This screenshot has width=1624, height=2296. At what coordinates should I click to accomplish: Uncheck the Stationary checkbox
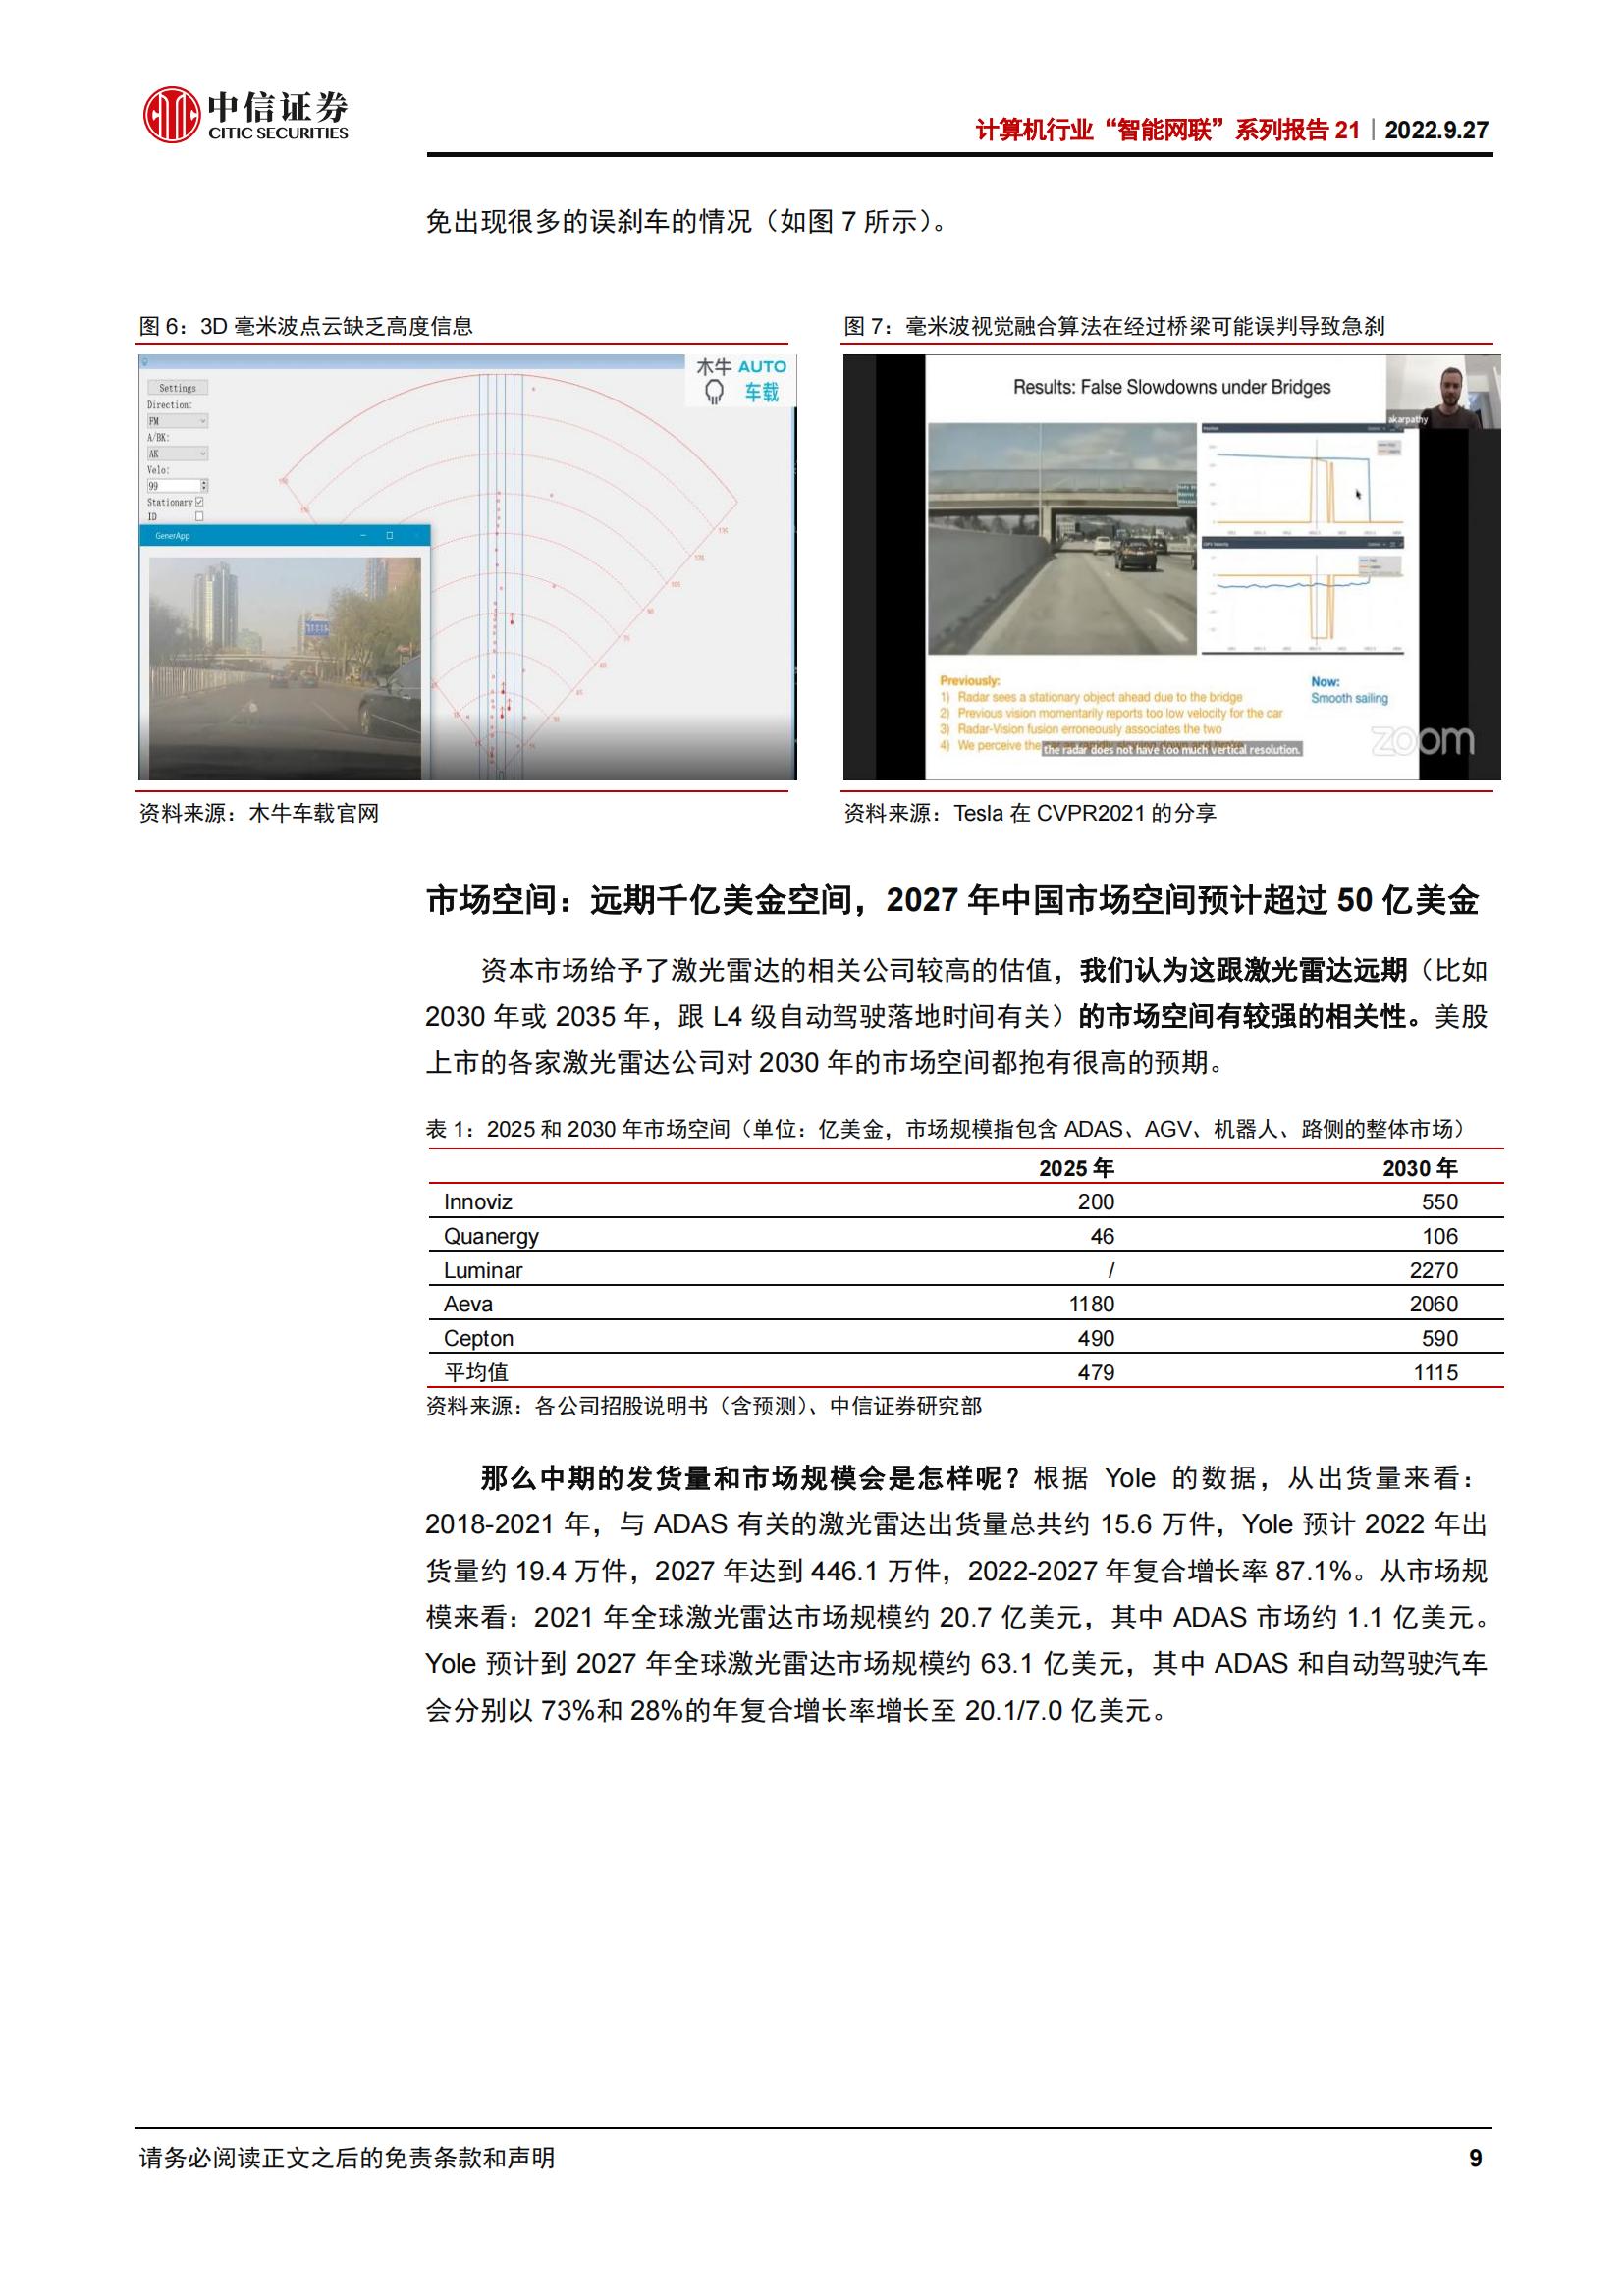(200, 502)
